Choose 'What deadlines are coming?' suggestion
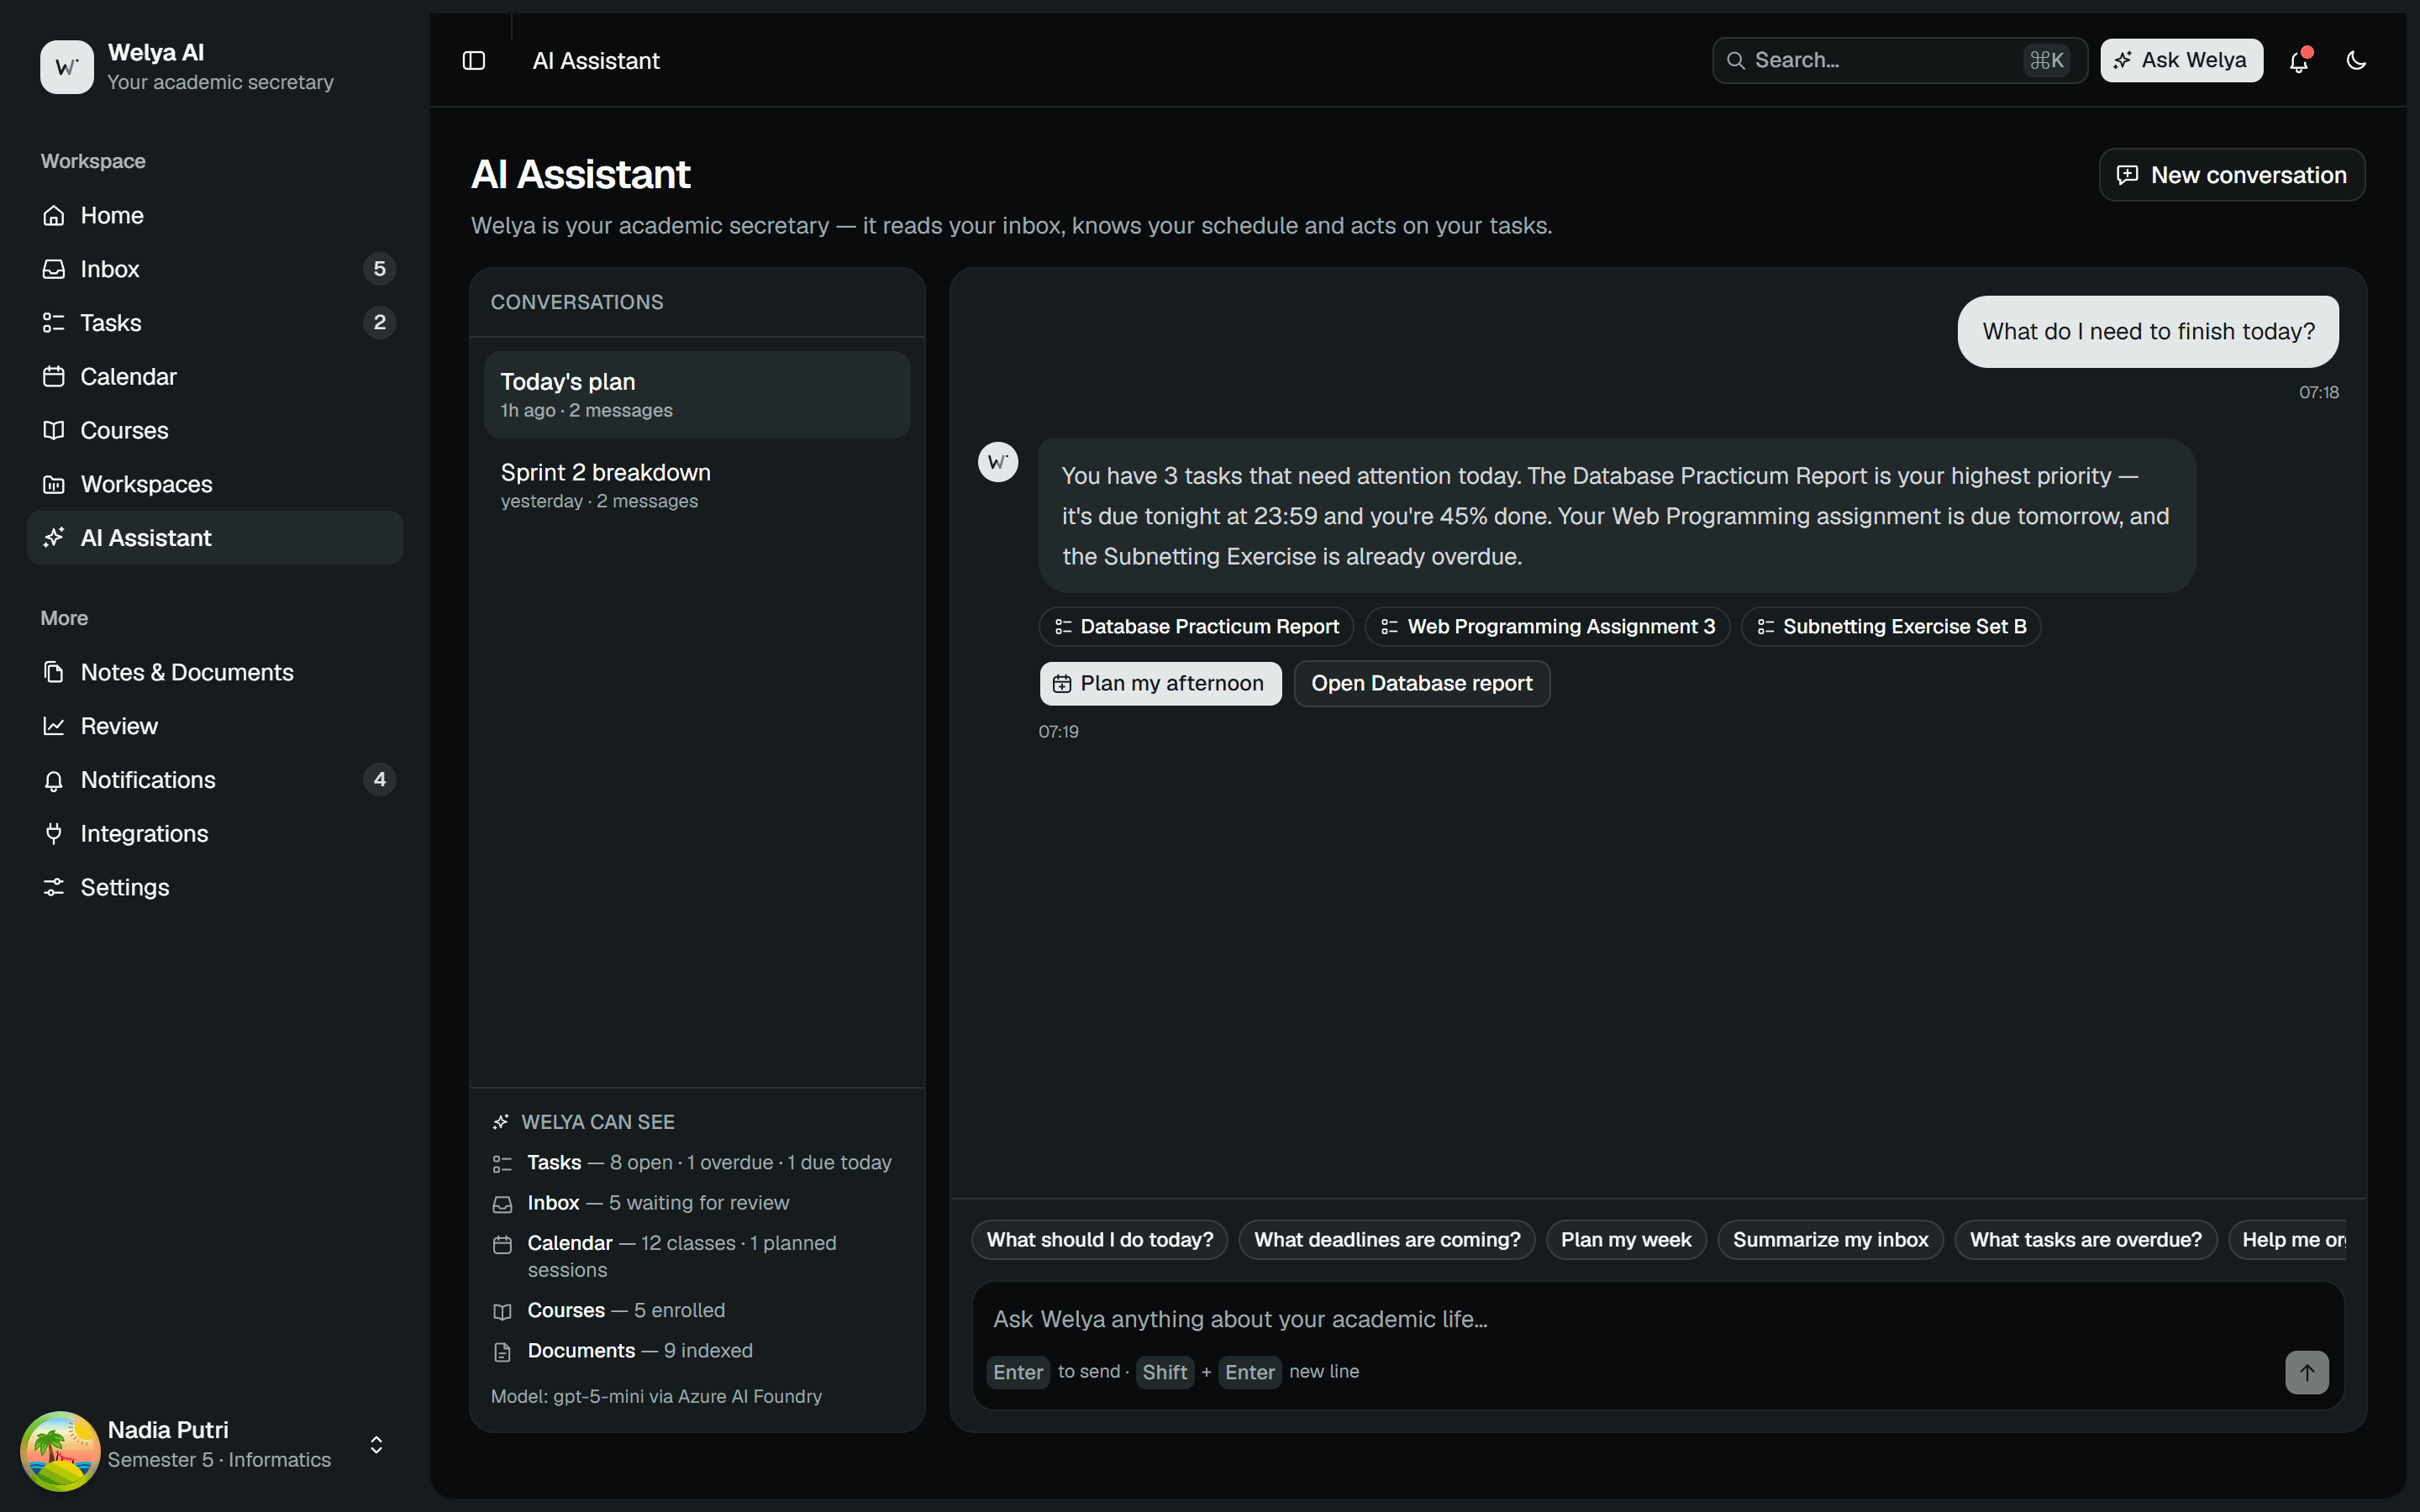This screenshot has height=1512, width=2420. click(1386, 1240)
